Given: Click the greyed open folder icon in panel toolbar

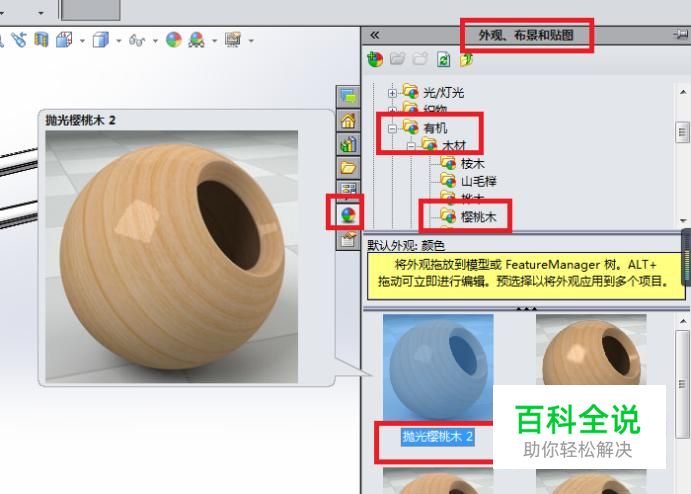Looking at the screenshot, I should point(398,59).
